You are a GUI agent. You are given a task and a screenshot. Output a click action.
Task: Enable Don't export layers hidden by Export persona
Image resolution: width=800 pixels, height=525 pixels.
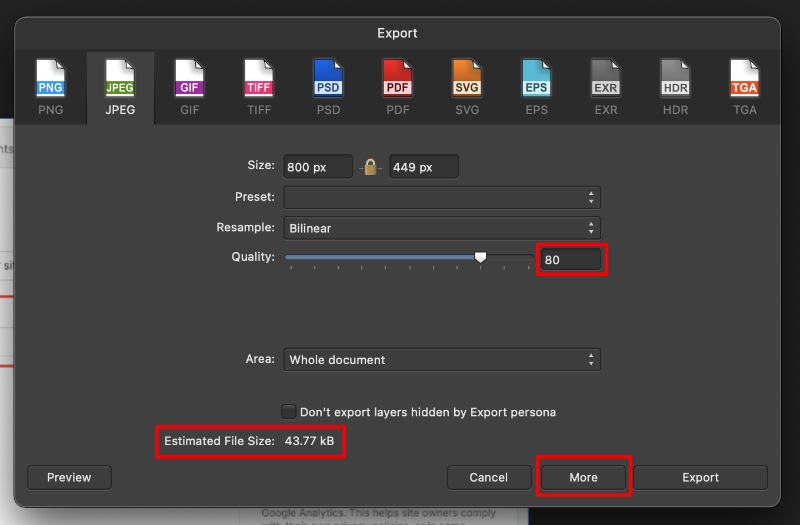point(289,411)
